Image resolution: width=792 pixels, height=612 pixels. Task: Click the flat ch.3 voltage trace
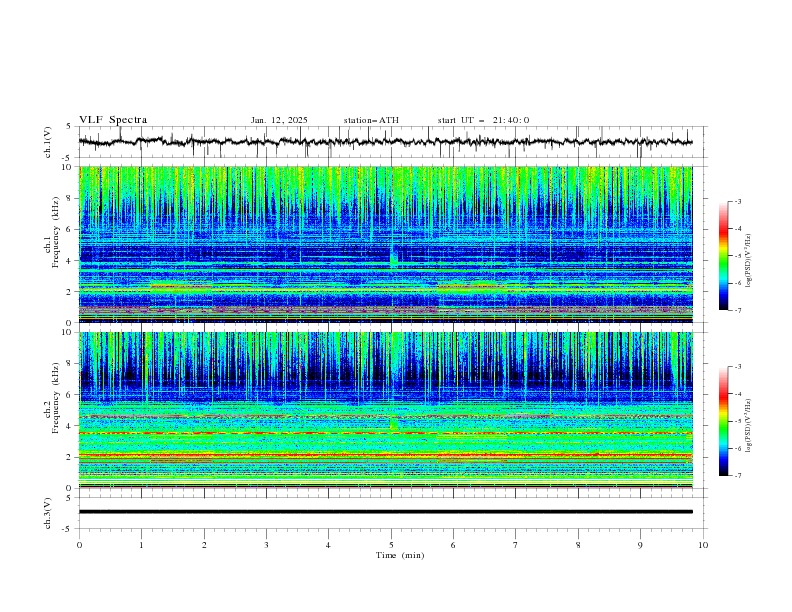pos(385,512)
